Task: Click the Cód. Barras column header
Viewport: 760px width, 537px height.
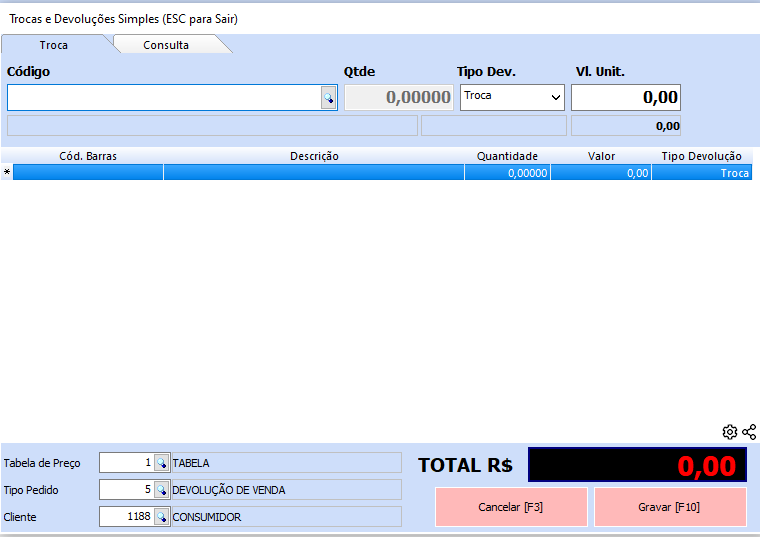Action: 88,156
